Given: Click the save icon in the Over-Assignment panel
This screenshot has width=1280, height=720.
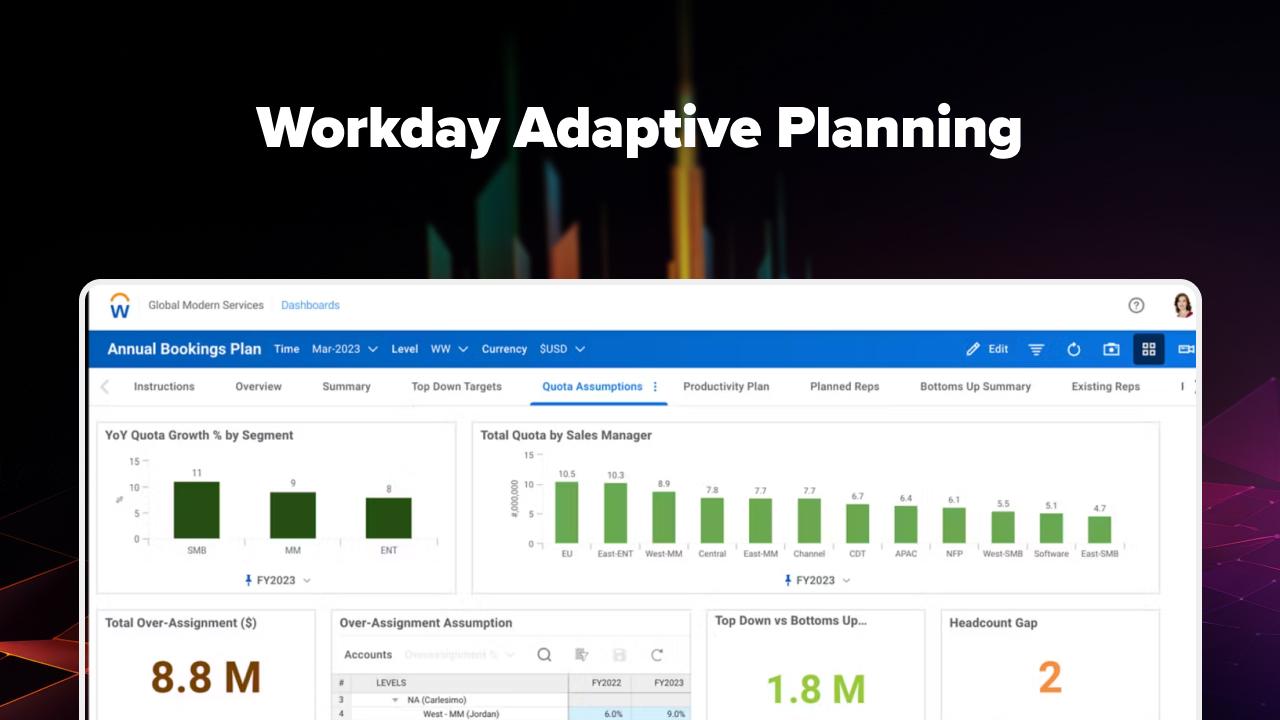Looking at the screenshot, I should (x=620, y=655).
